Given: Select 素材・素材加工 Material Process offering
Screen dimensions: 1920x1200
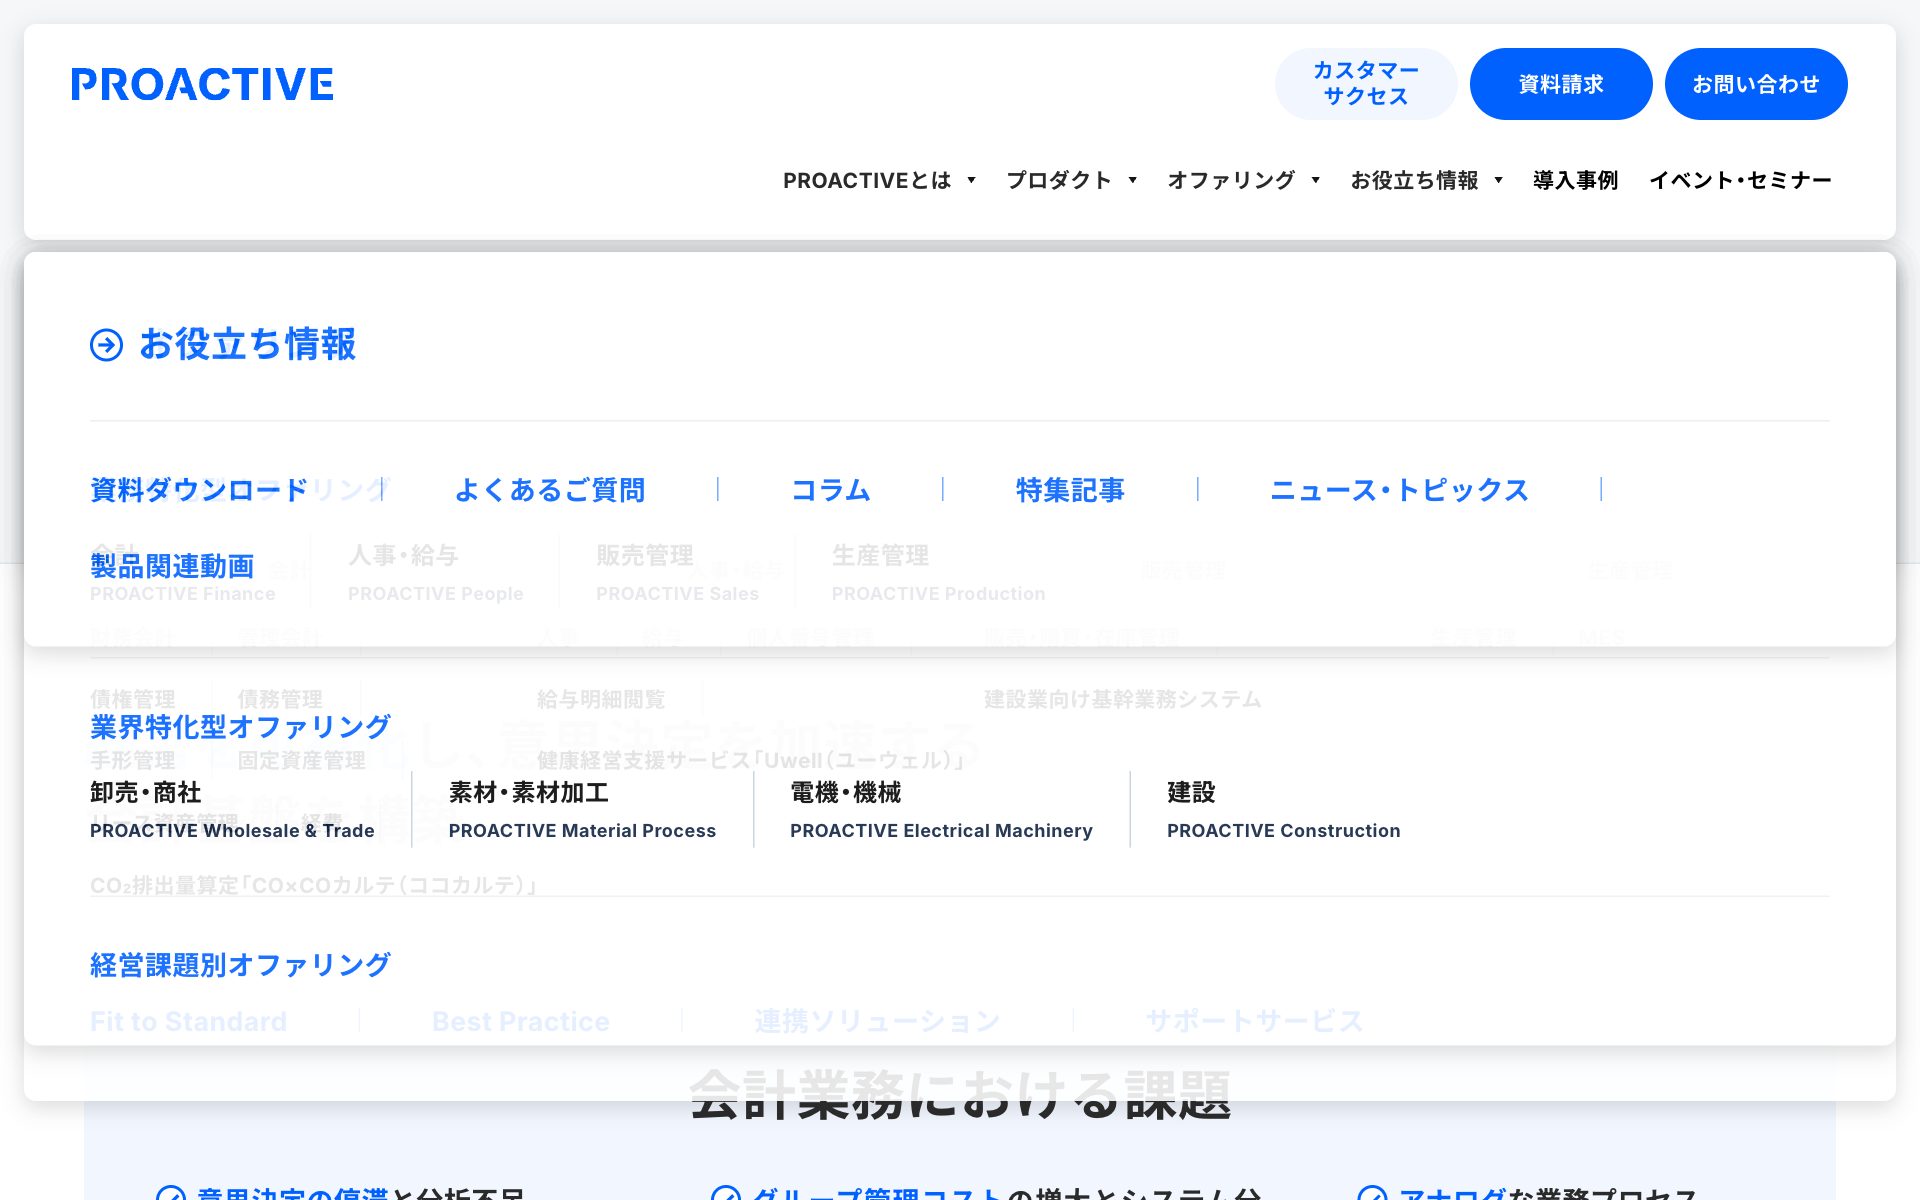Looking at the screenshot, I should click(x=582, y=810).
